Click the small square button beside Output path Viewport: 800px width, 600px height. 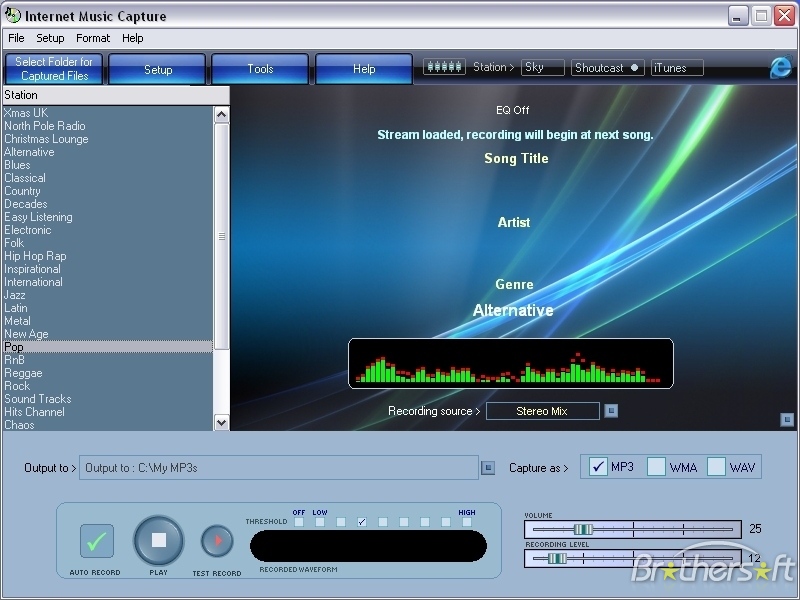coord(488,467)
